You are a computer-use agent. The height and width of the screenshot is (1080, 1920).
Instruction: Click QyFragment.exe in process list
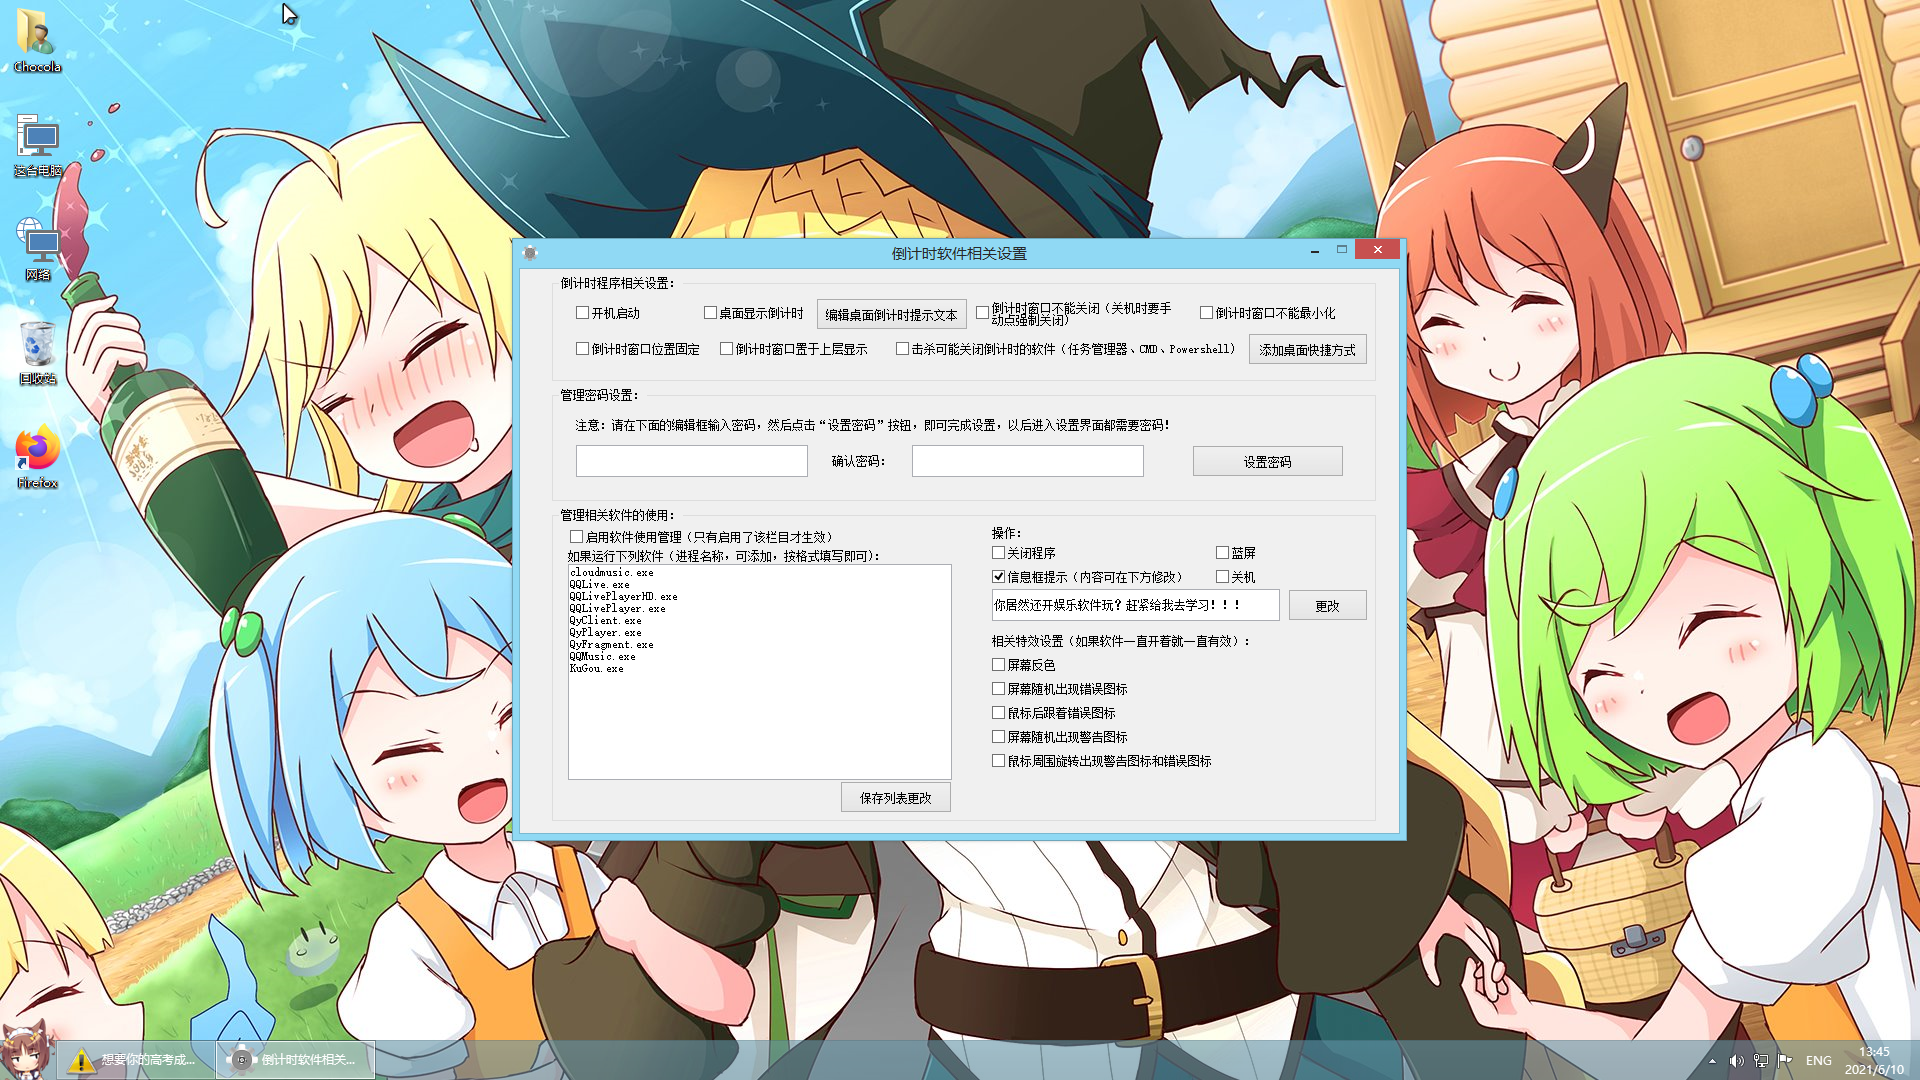(611, 645)
